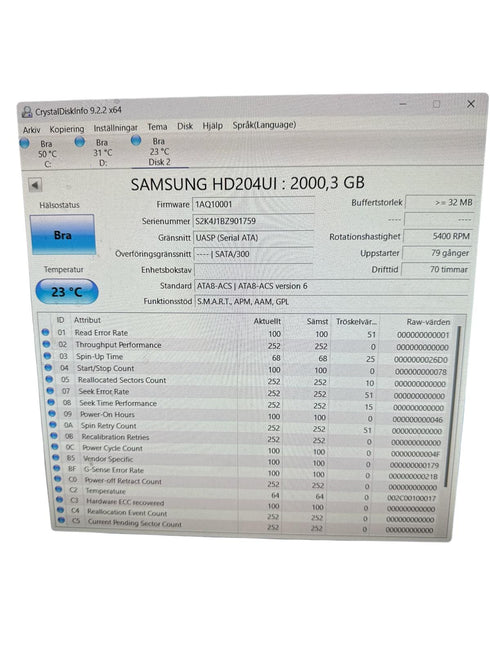490x653 pixels.
Task: Click the Buffertstorlek value 32 MB
Action: pyautogui.click(x=440, y=203)
